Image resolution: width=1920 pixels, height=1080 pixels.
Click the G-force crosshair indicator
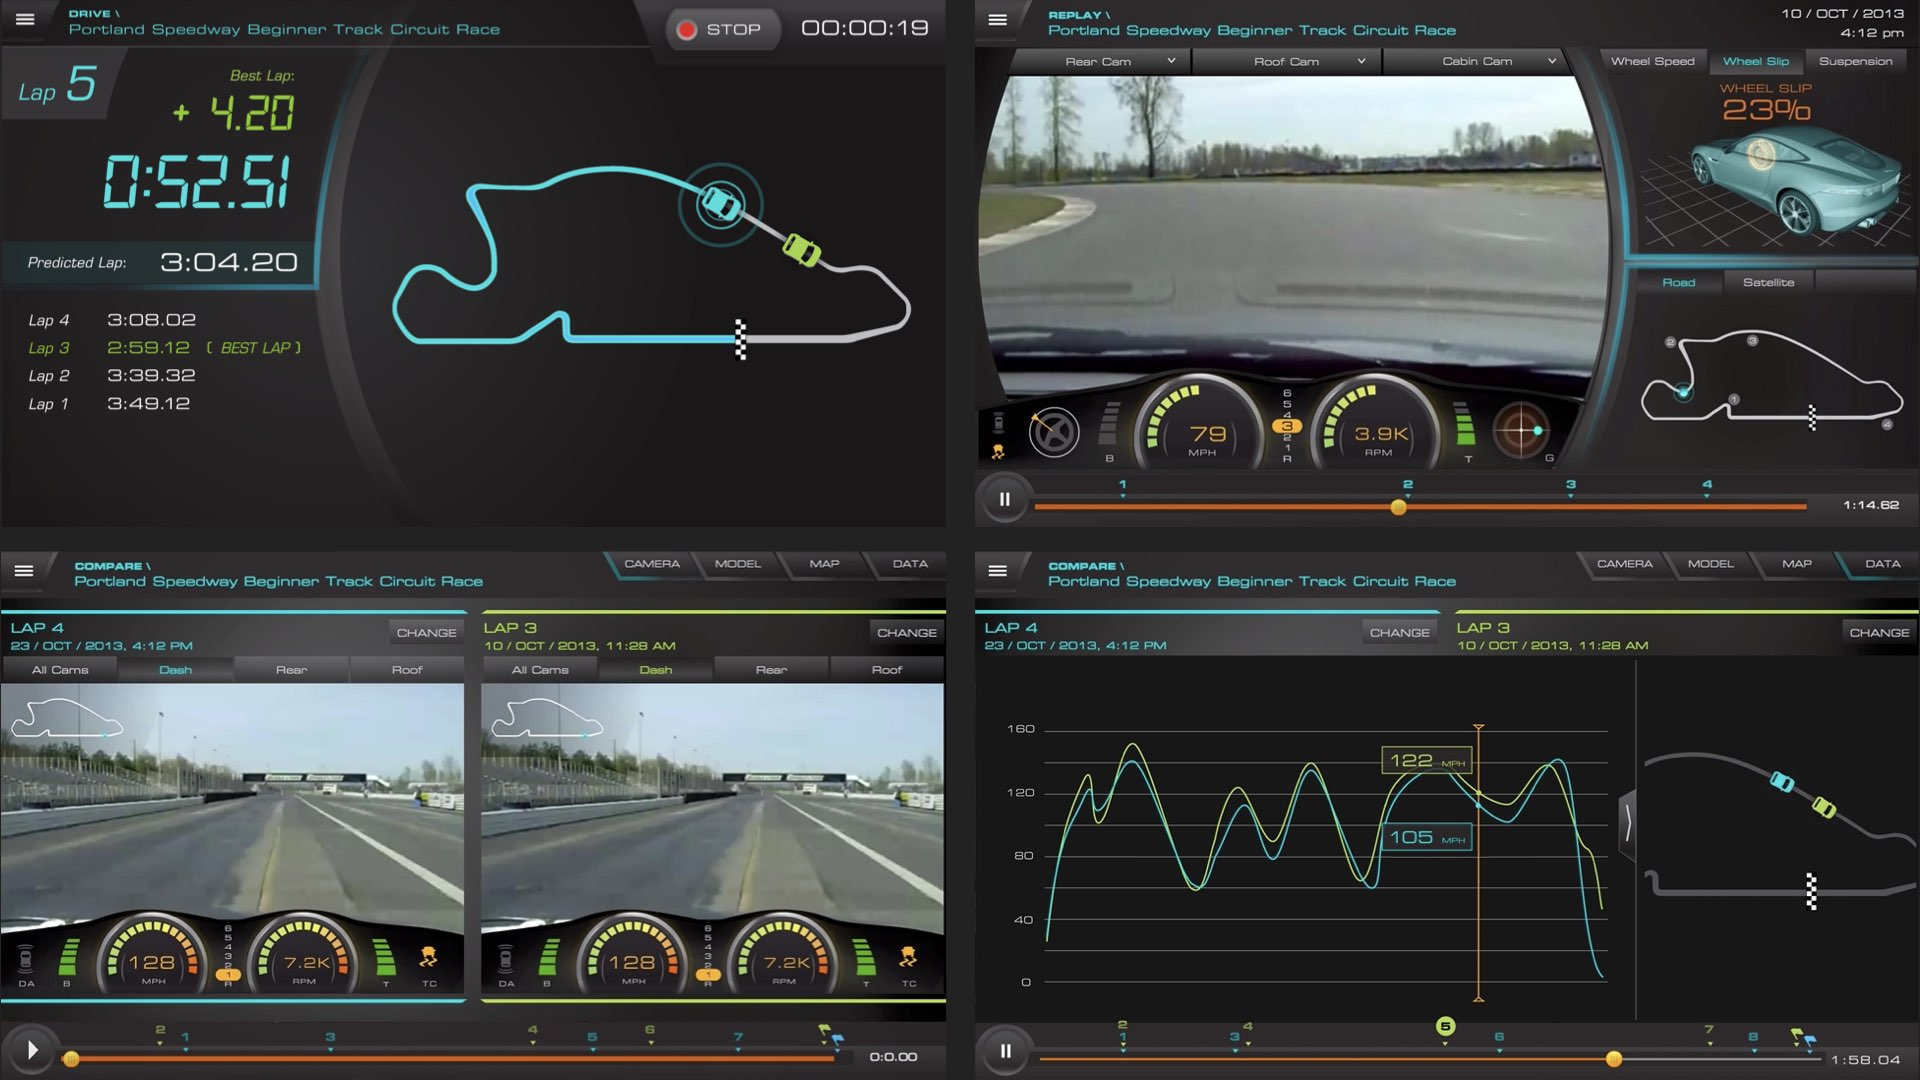click(x=1520, y=431)
